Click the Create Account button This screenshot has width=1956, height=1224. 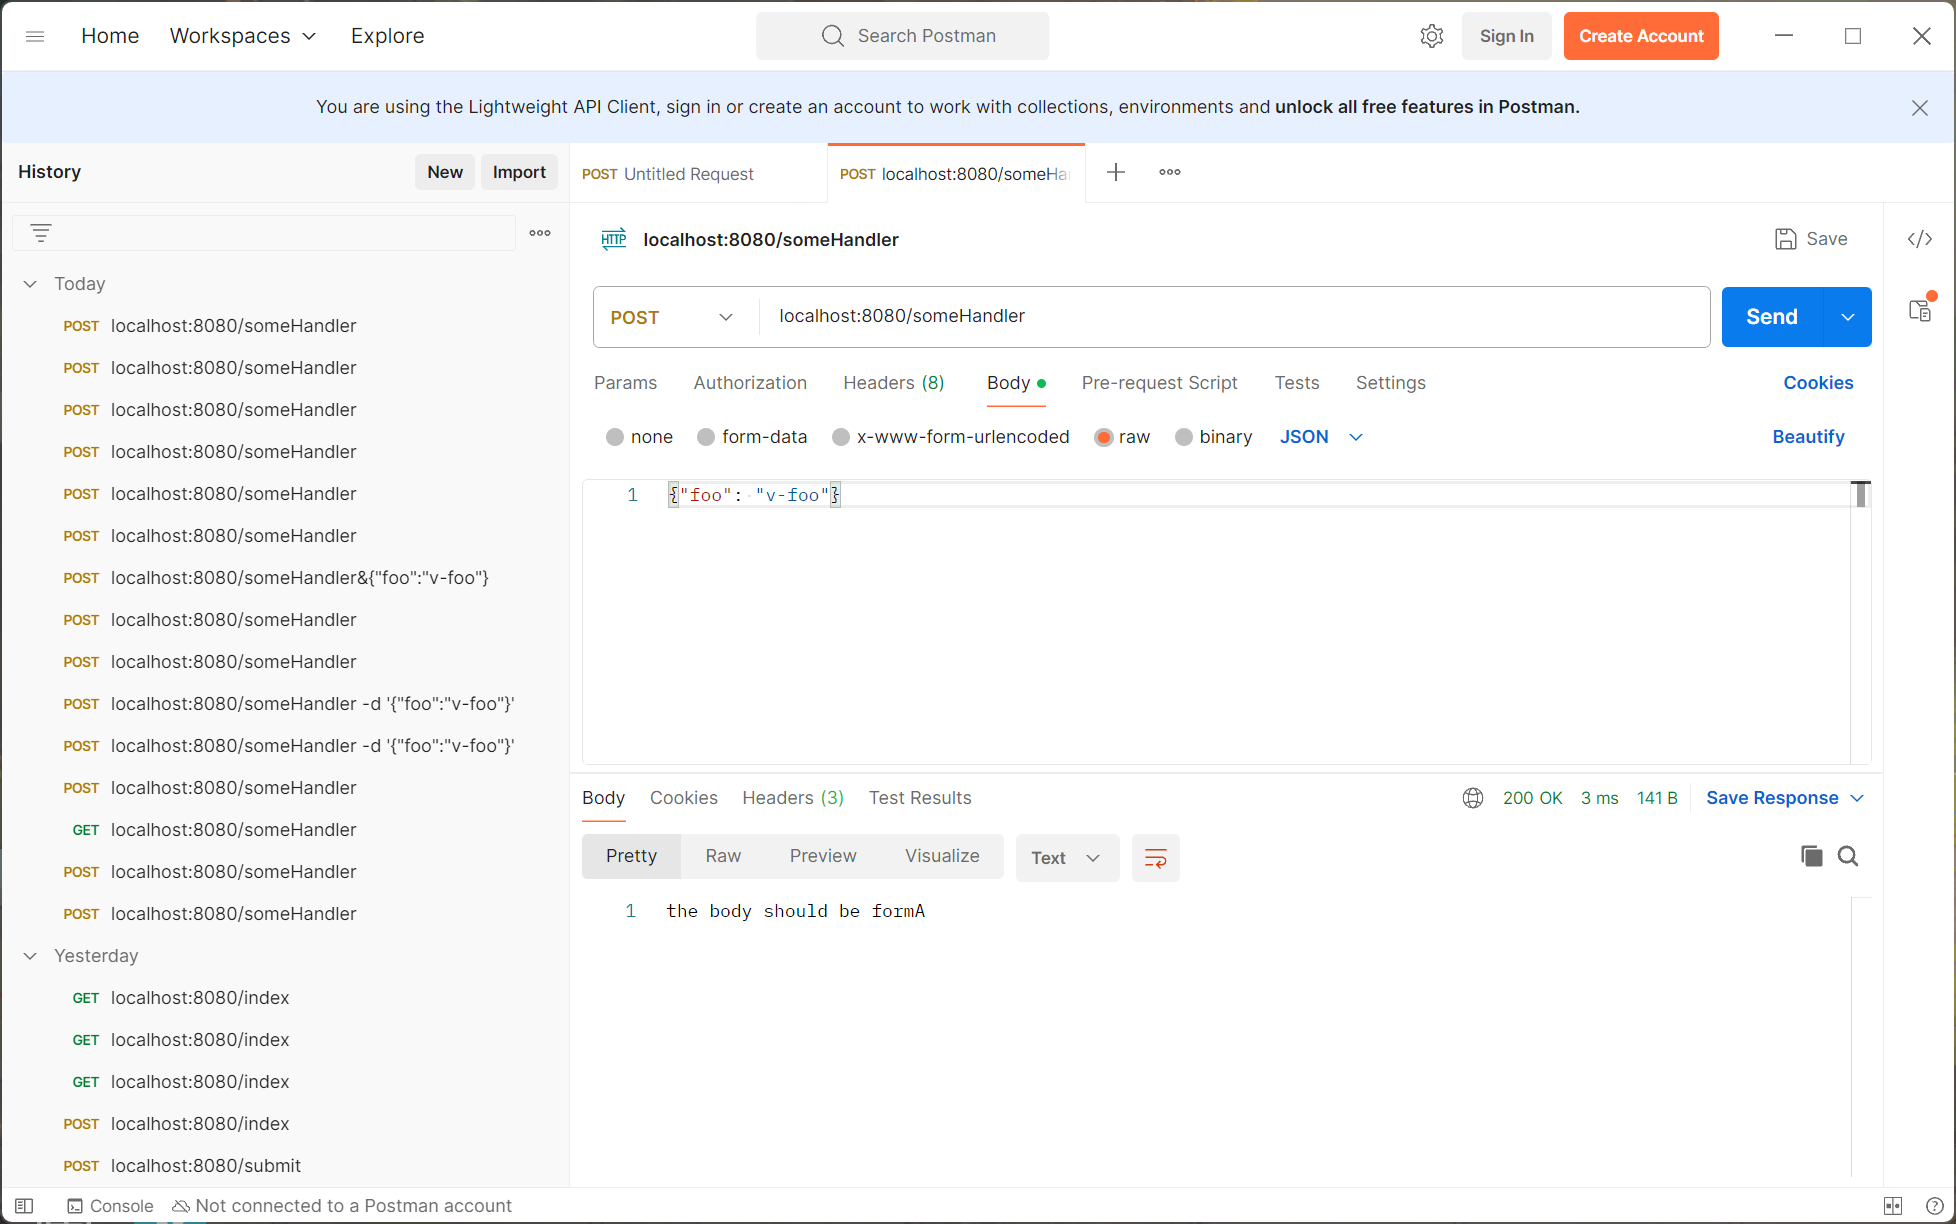[x=1641, y=36]
